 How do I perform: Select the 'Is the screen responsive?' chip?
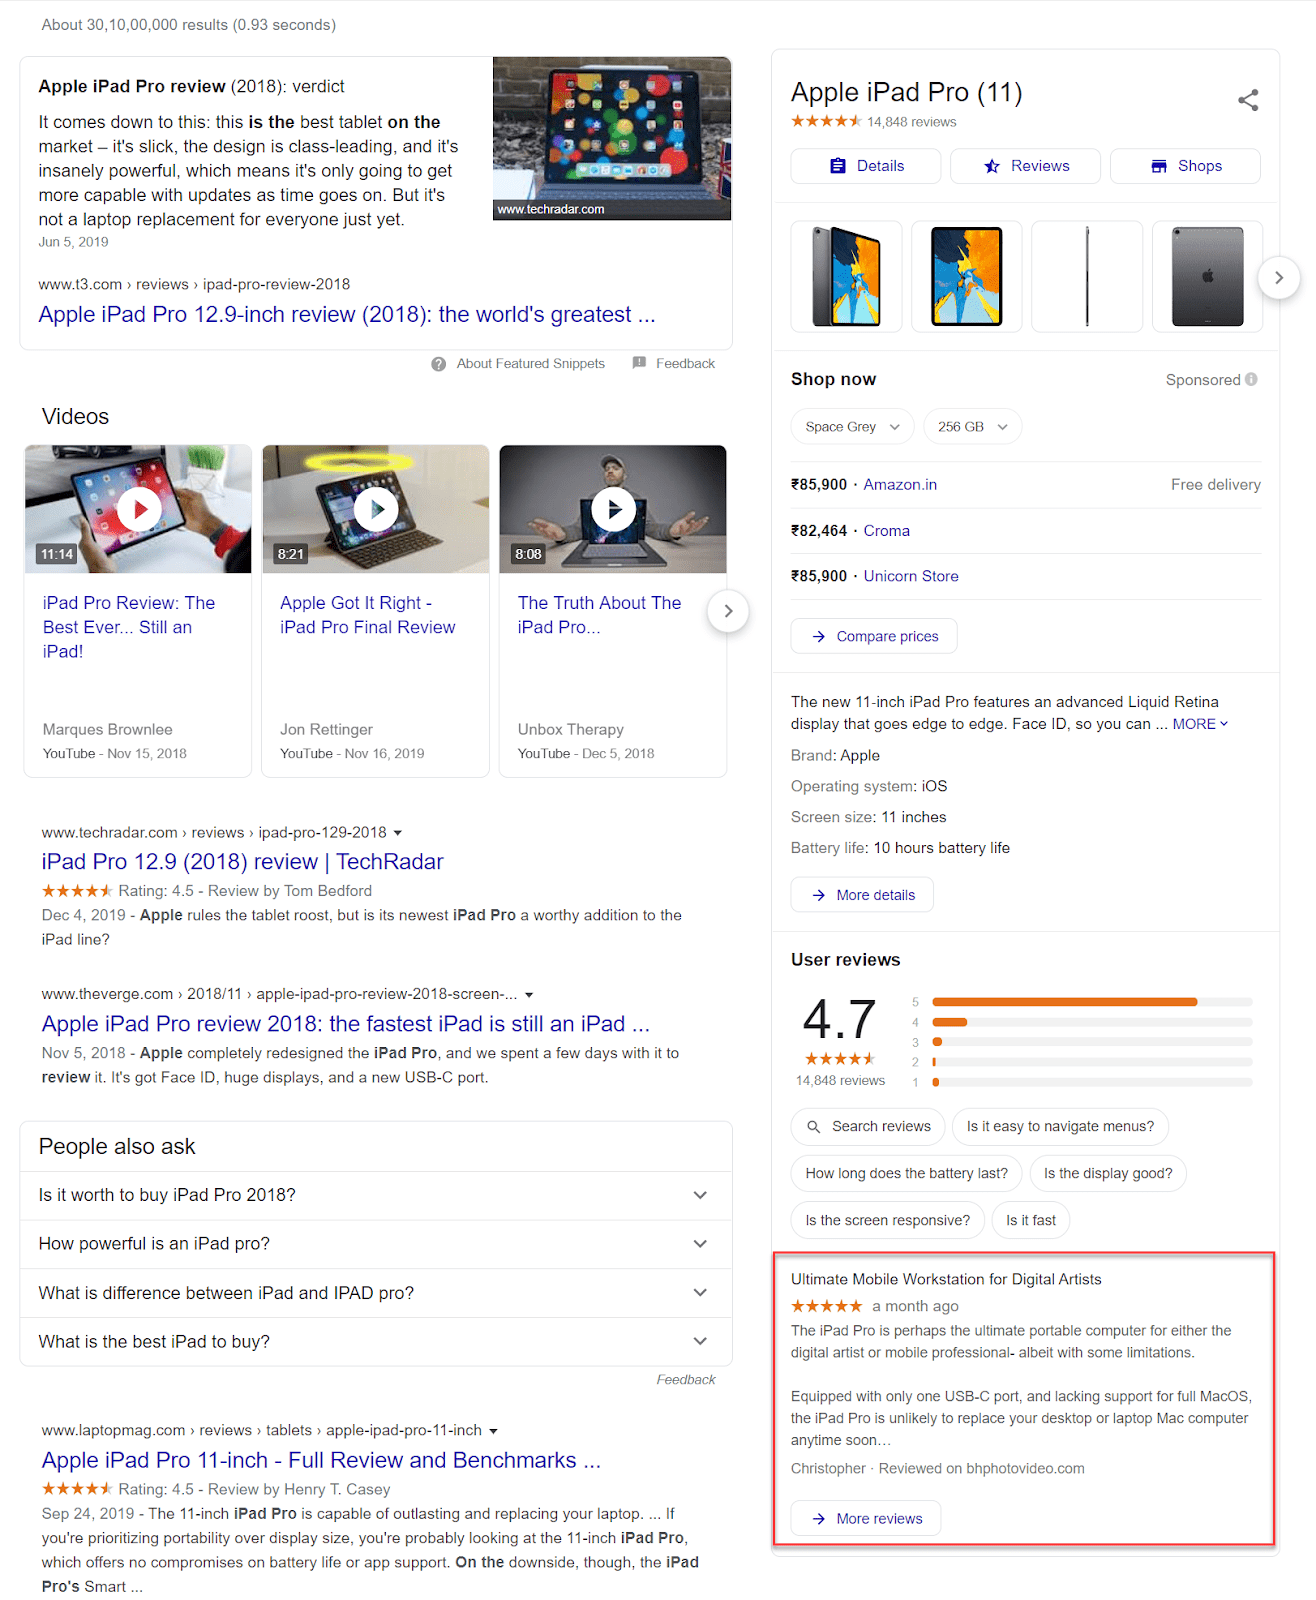coord(888,1221)
